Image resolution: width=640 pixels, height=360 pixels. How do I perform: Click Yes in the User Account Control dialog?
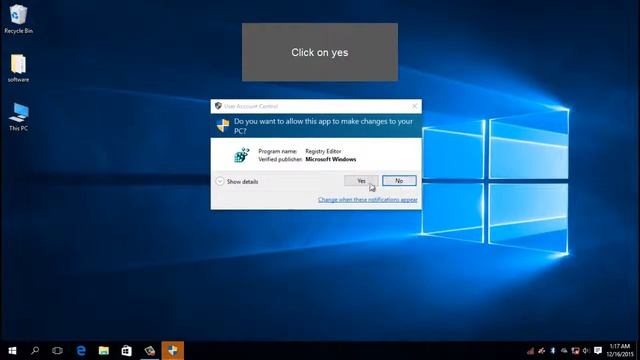[361, 181]
